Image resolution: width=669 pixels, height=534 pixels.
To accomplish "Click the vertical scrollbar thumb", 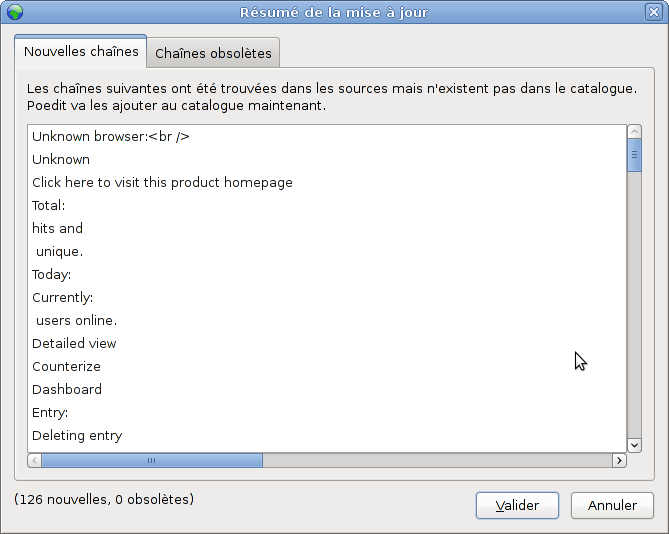I will pos(634,155).
